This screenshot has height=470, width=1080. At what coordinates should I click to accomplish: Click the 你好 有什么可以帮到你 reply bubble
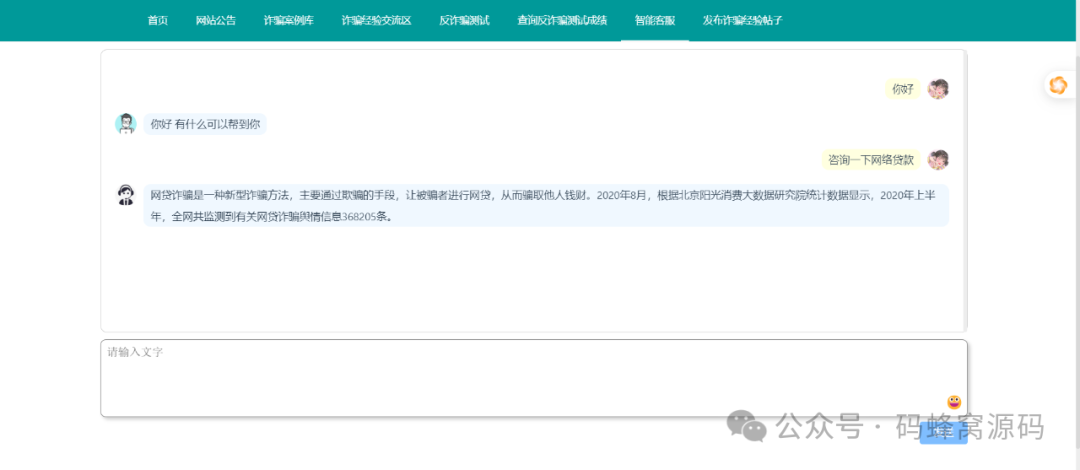(x=205, y=124)
